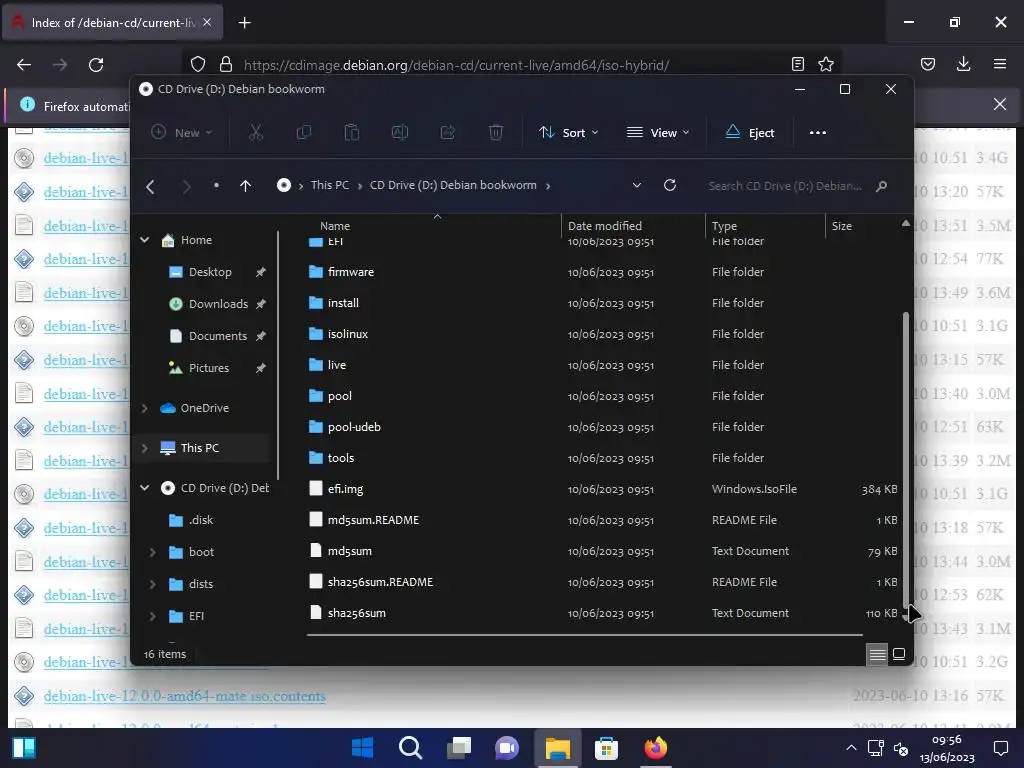Select the install folder
This screenshot has width=1024, height=768.
(x=344, y=303)
